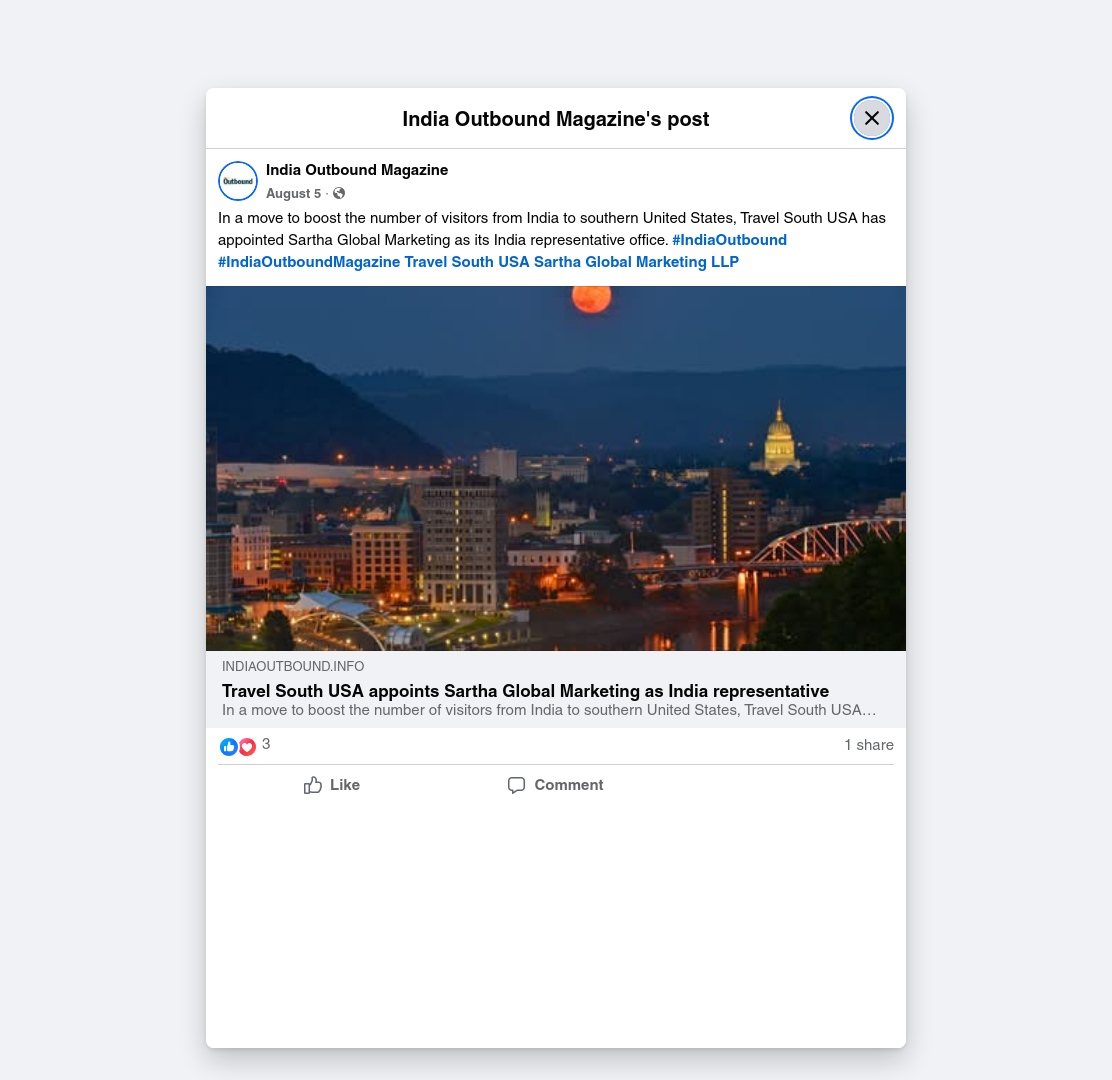
Task: Close the India Outbound Magazine post dialog
Action: (x=872, y=118)
